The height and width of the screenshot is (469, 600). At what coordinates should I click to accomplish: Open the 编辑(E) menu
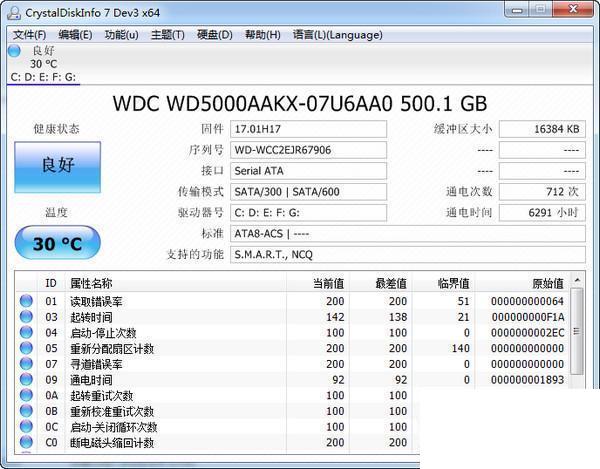coord(75,35)
